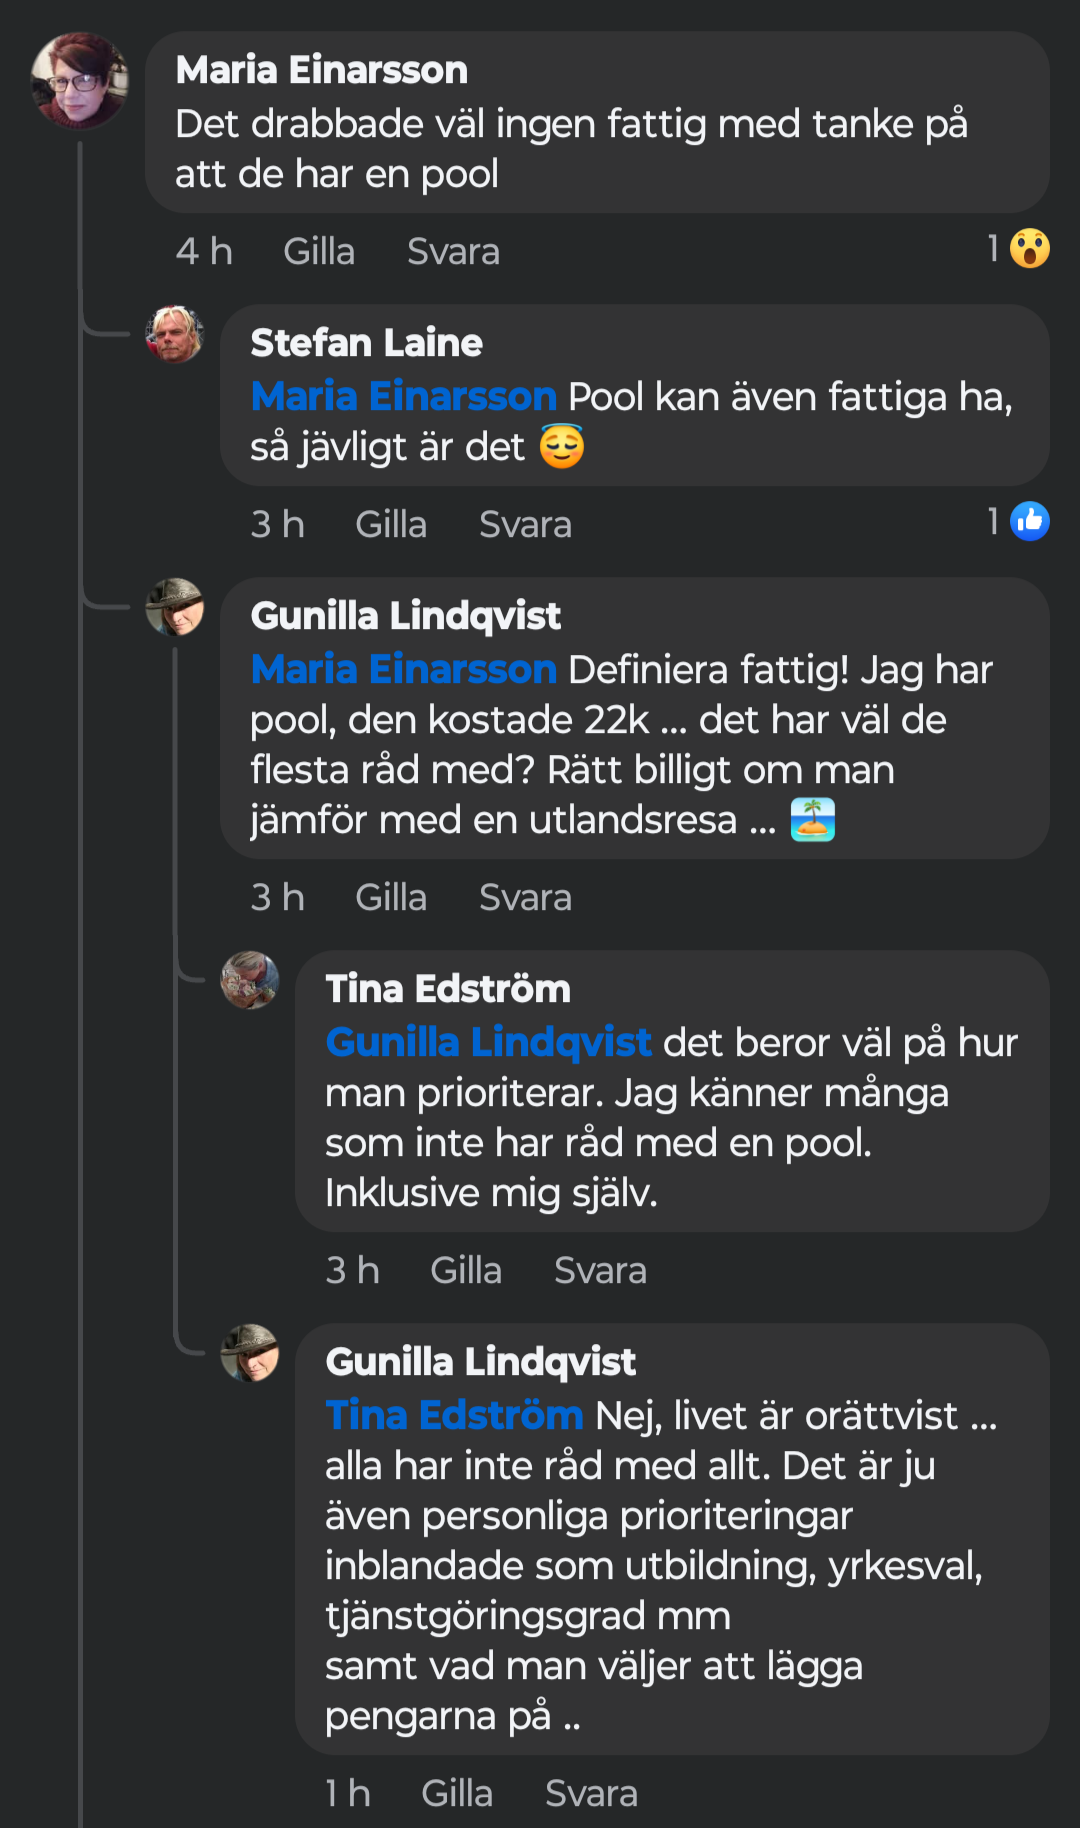Image resolution: width=1080 pixels, height=1828 pixels.
Task: Open Tina Edström's profile picture
Action: pos(250,980)
